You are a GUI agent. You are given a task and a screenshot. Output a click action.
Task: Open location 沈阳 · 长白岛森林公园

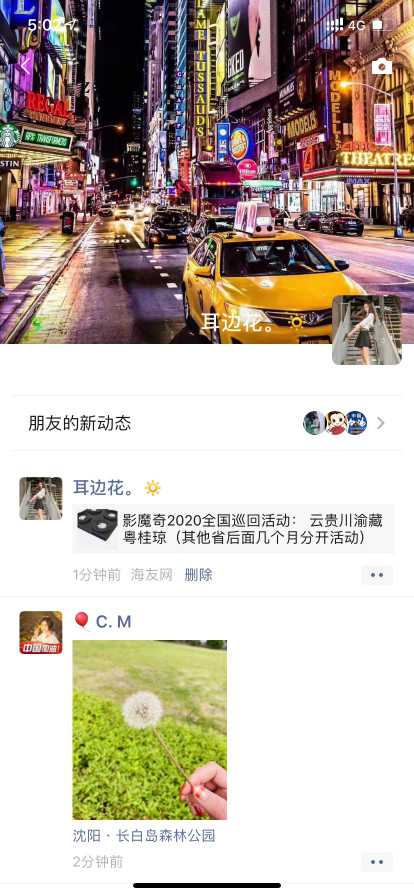click(x=144, y=836)
